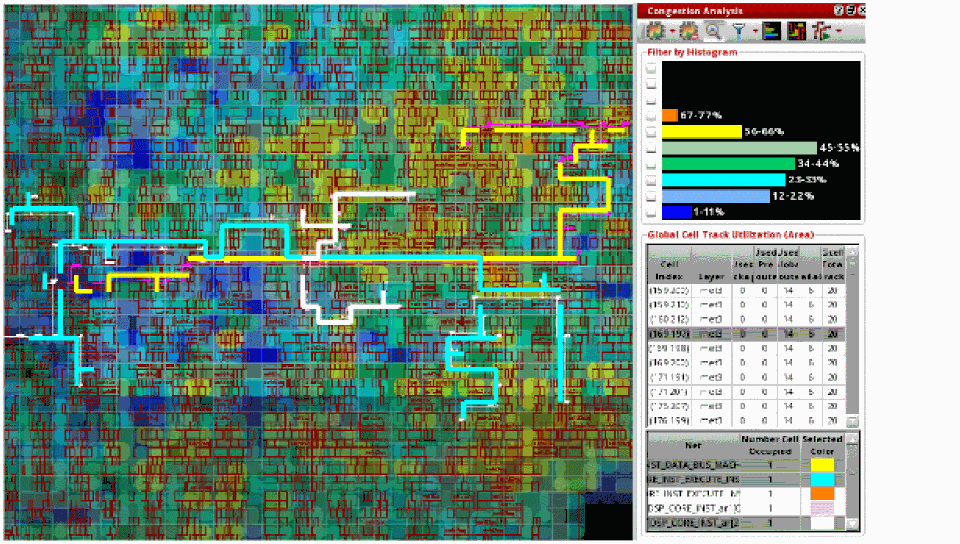
Task: Check the box for the 1-11% bar
Action: [x=651, y=212]
